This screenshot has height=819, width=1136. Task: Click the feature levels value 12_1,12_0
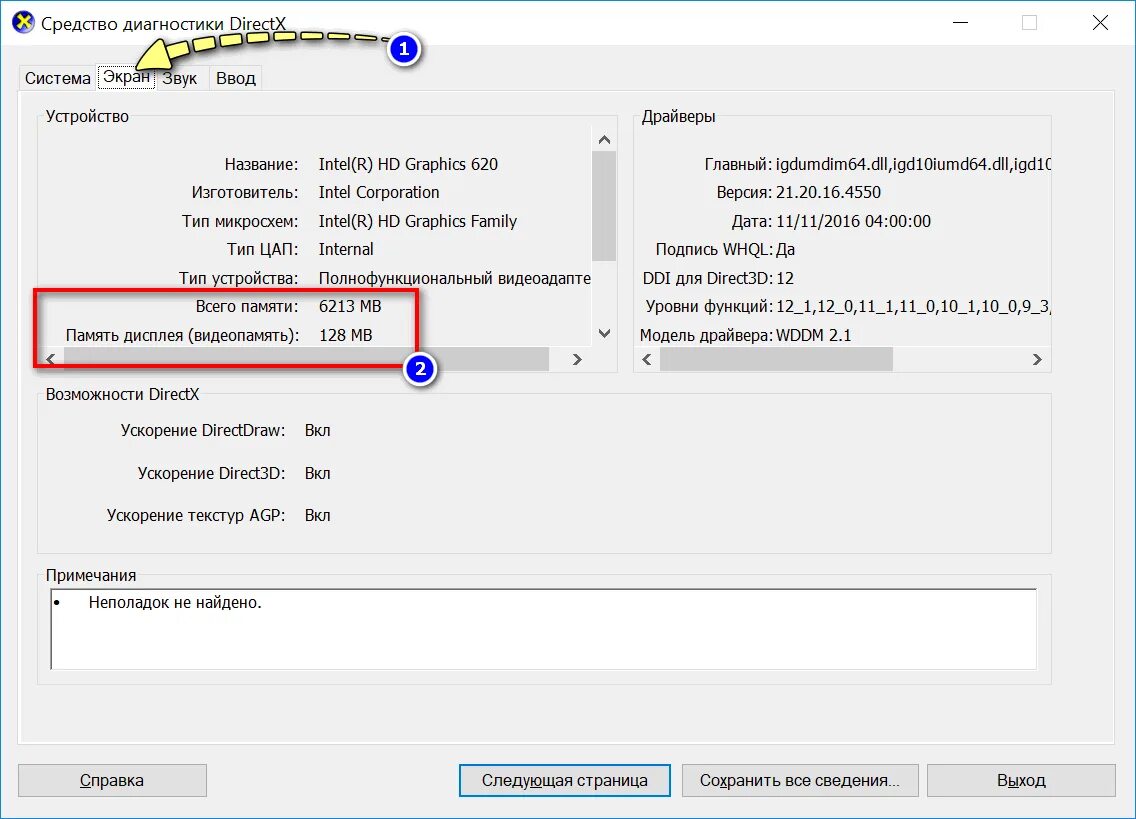pyautogui.click(x=913, y=307)
